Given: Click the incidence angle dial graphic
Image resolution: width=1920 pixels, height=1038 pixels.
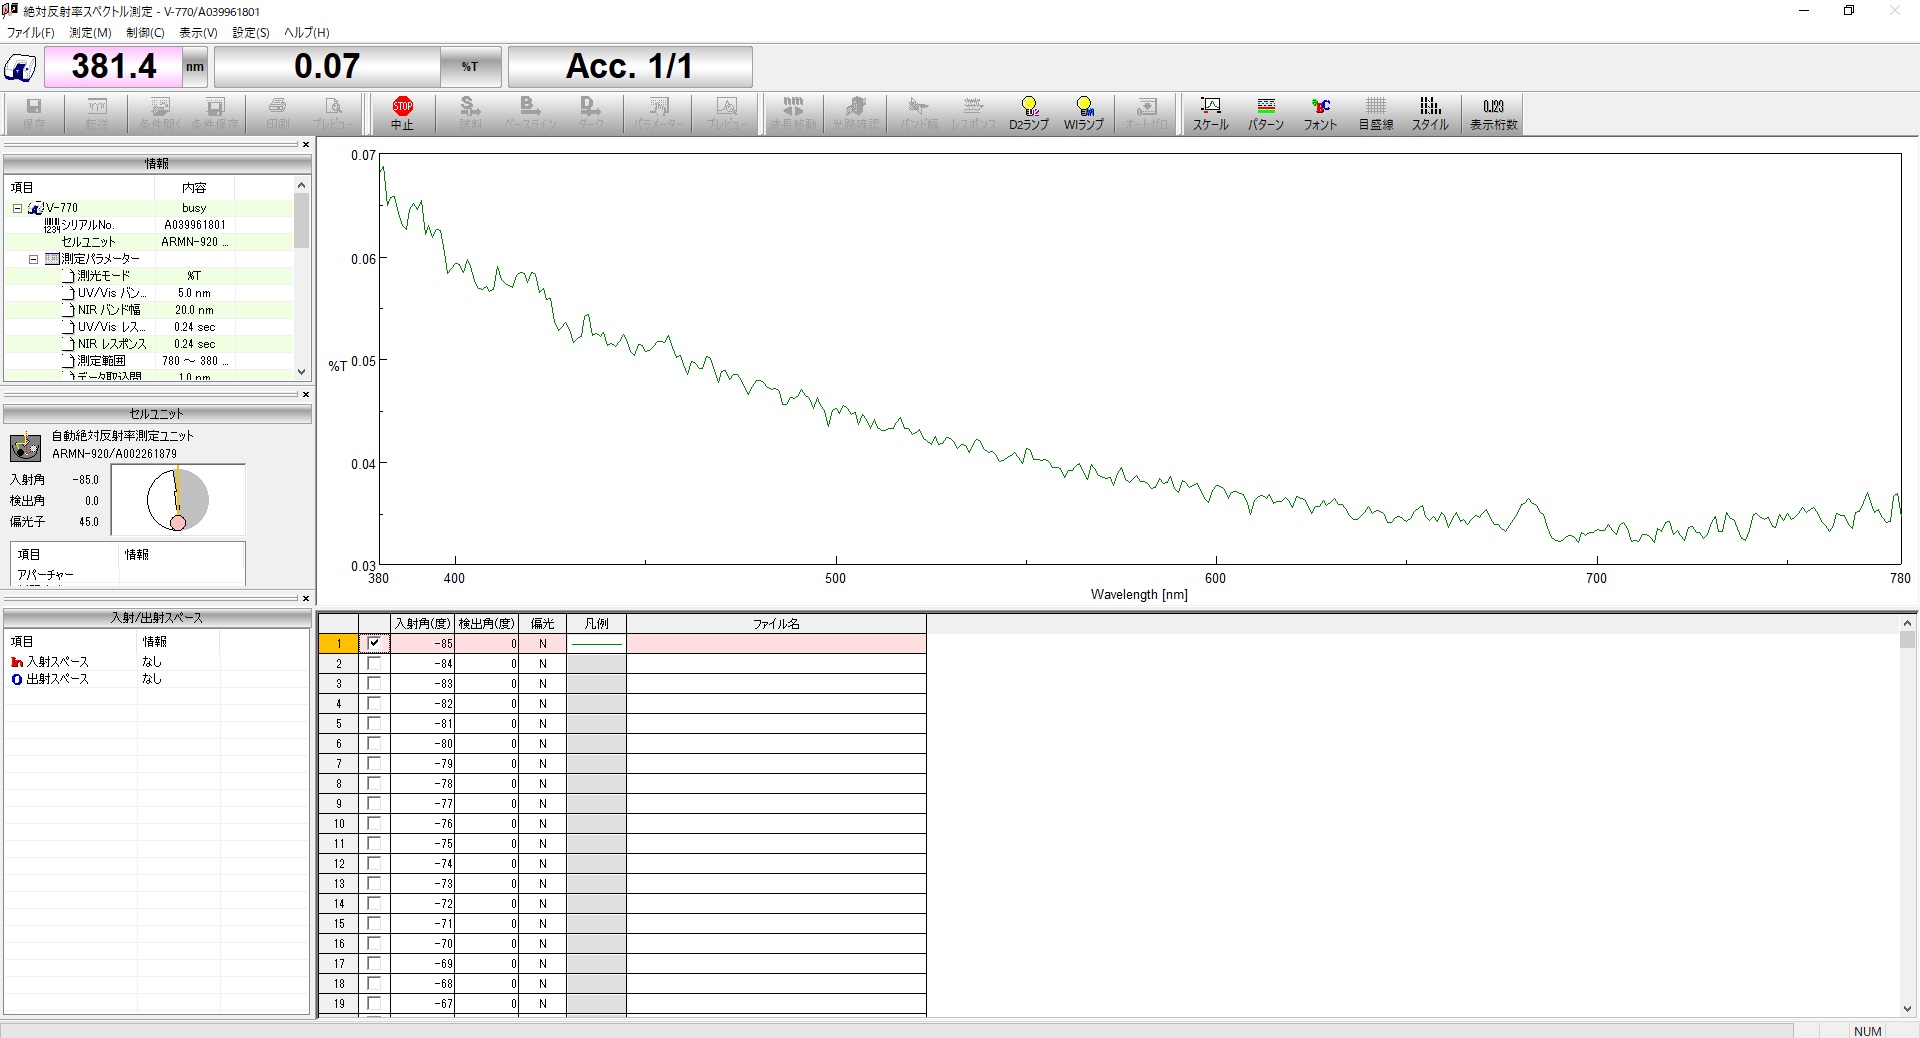Looking at the screenshot, I should (178, 499).
